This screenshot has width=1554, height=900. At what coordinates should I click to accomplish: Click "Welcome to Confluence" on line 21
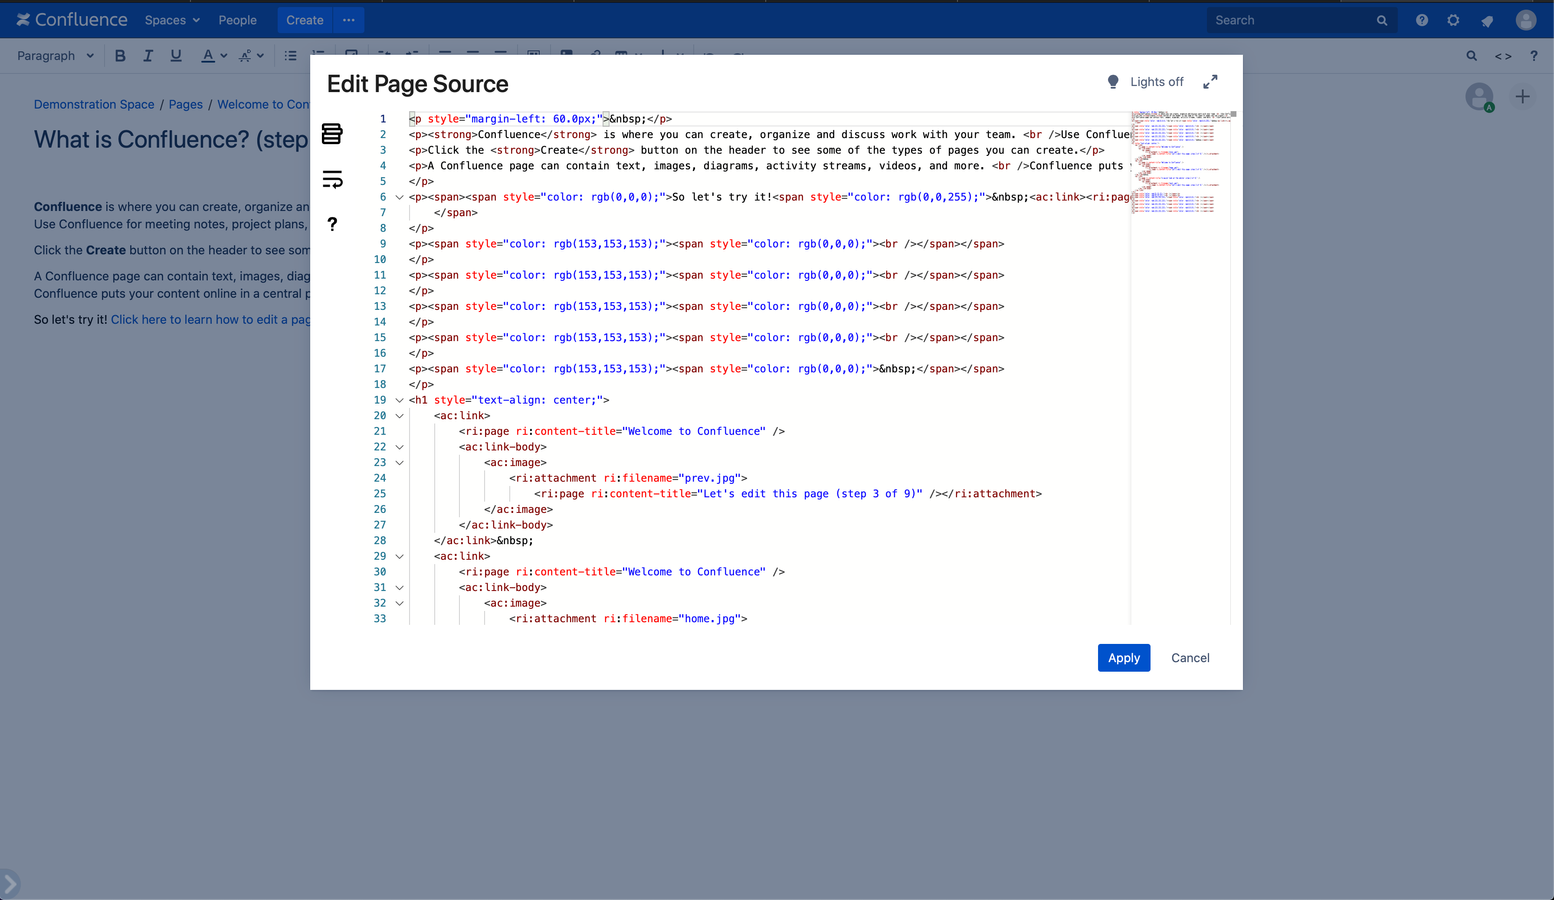pyautogui.click(x=694, y=432)
